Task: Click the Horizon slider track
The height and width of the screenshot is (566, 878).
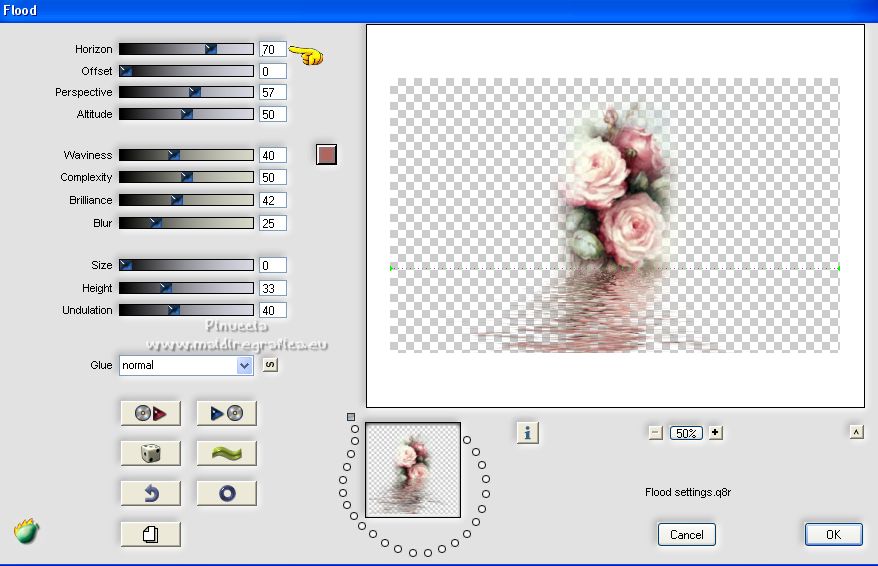Action: click(186, 49)
